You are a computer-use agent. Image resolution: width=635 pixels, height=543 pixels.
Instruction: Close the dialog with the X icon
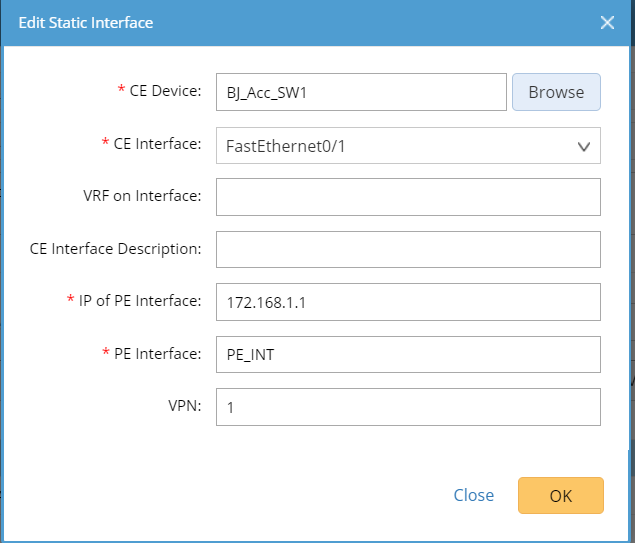pos(607,22)
